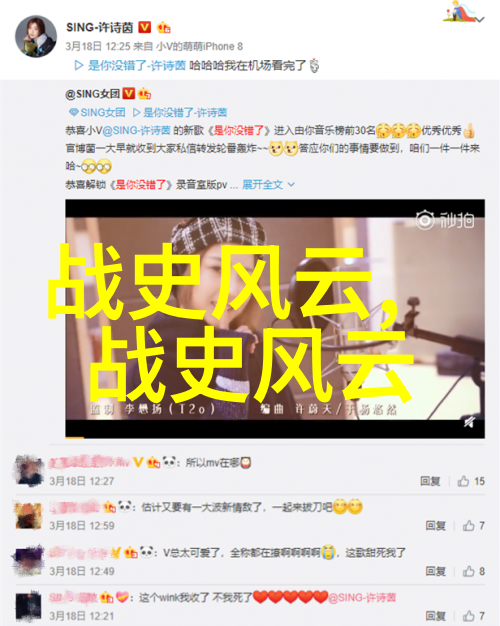Reply to the 所以mv在哪 comment
This screenshot has height=626, width=500.
click(430, 481)
